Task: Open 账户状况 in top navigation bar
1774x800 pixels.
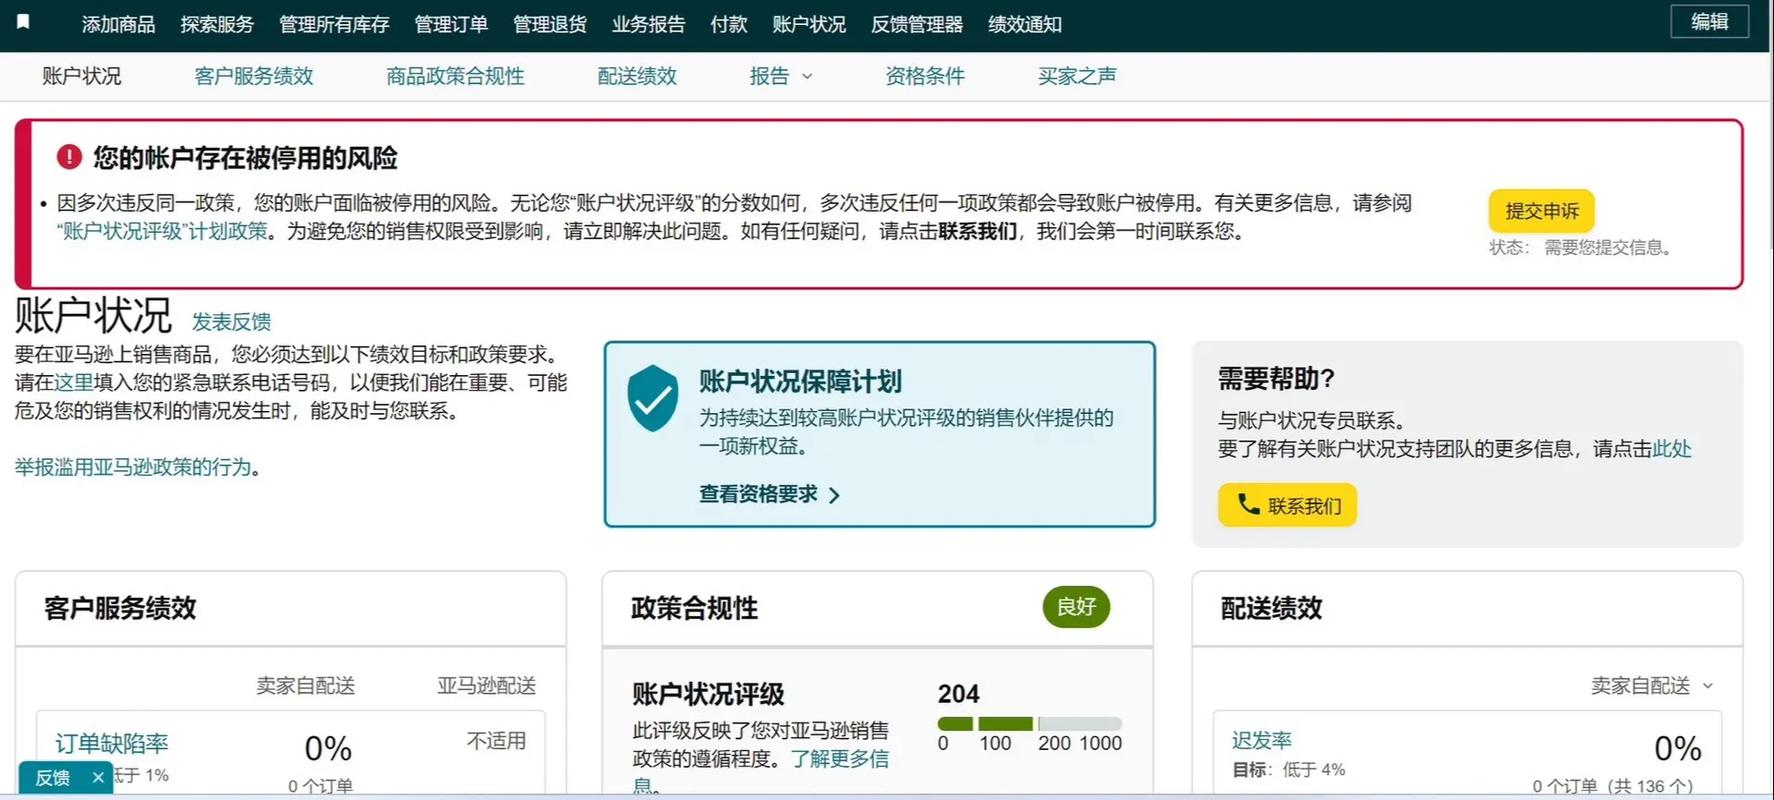Action: [x=809, y=24]
